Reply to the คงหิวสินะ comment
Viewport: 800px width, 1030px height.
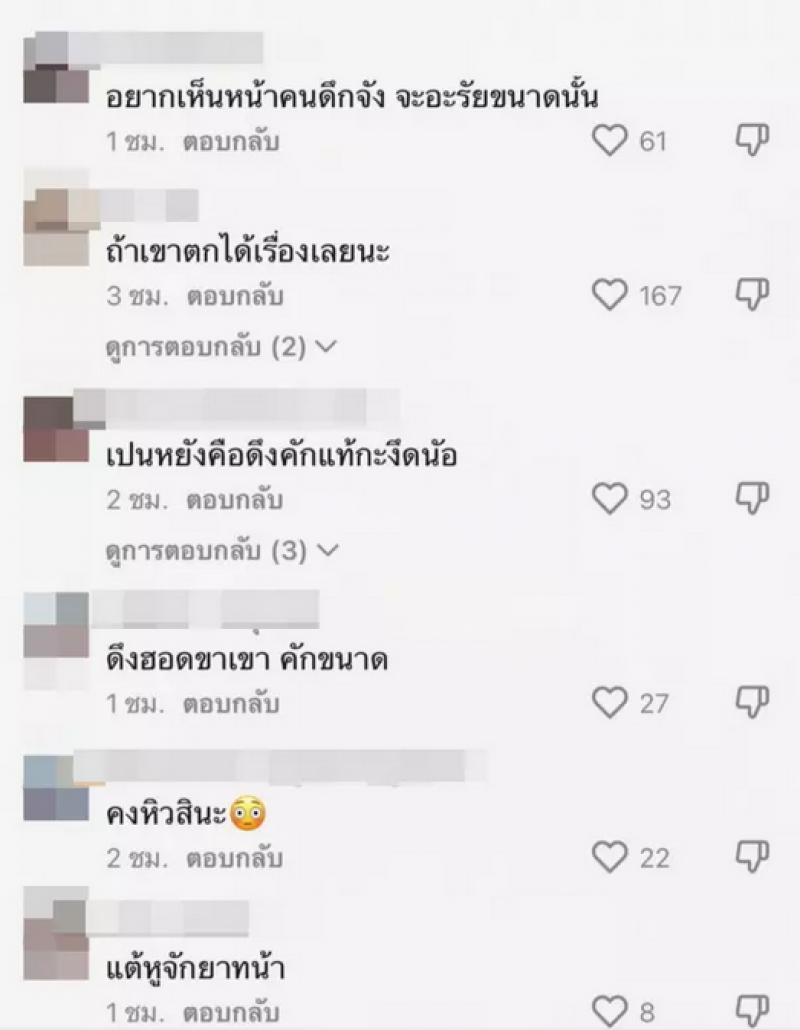[x=235, y=859]
